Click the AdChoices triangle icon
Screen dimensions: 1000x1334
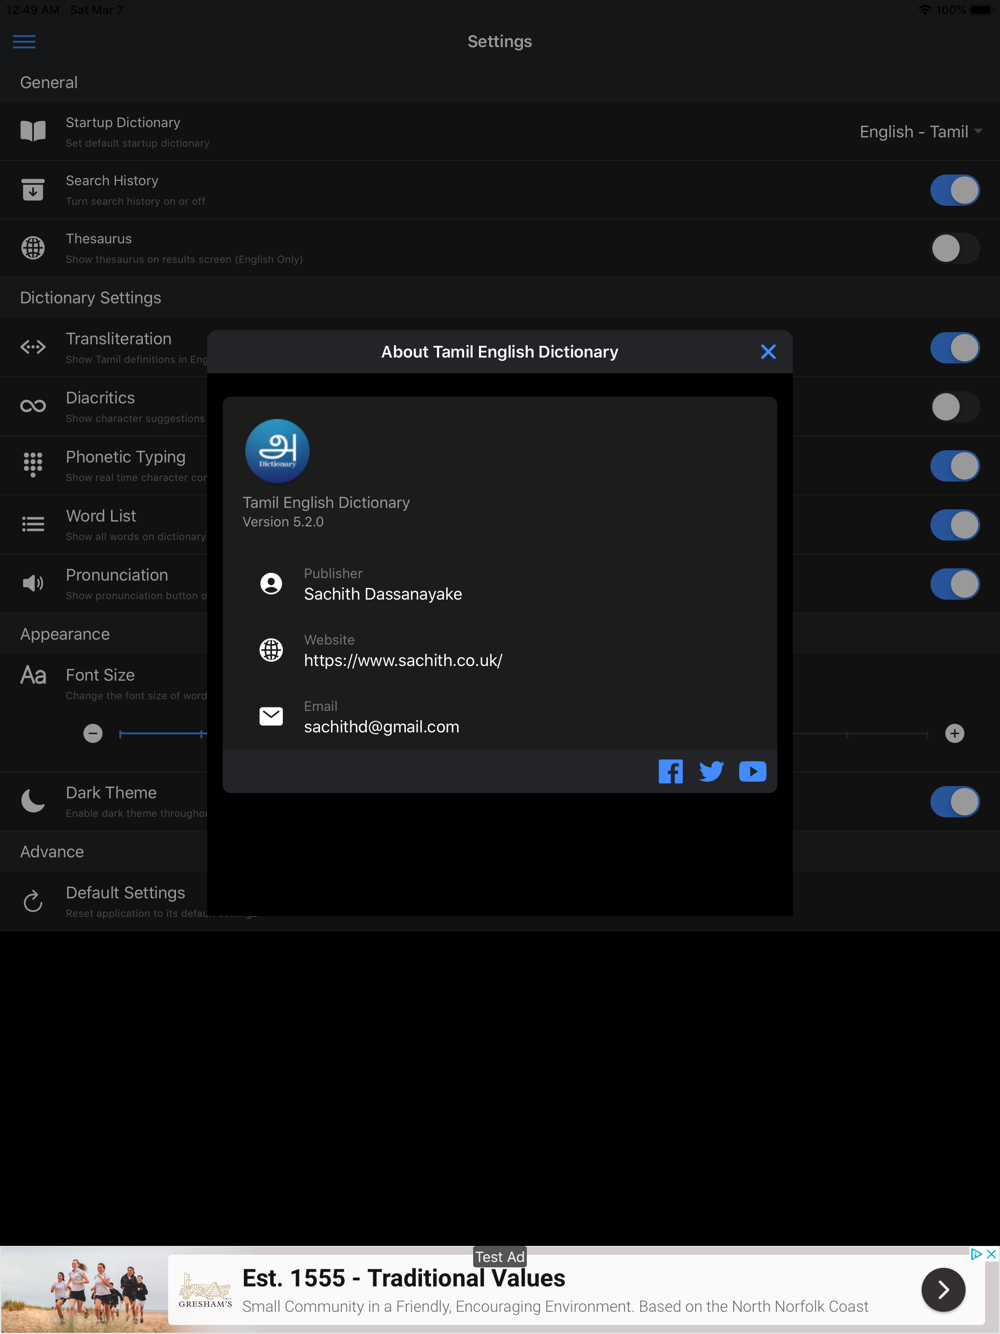(x=976, y=1254)
